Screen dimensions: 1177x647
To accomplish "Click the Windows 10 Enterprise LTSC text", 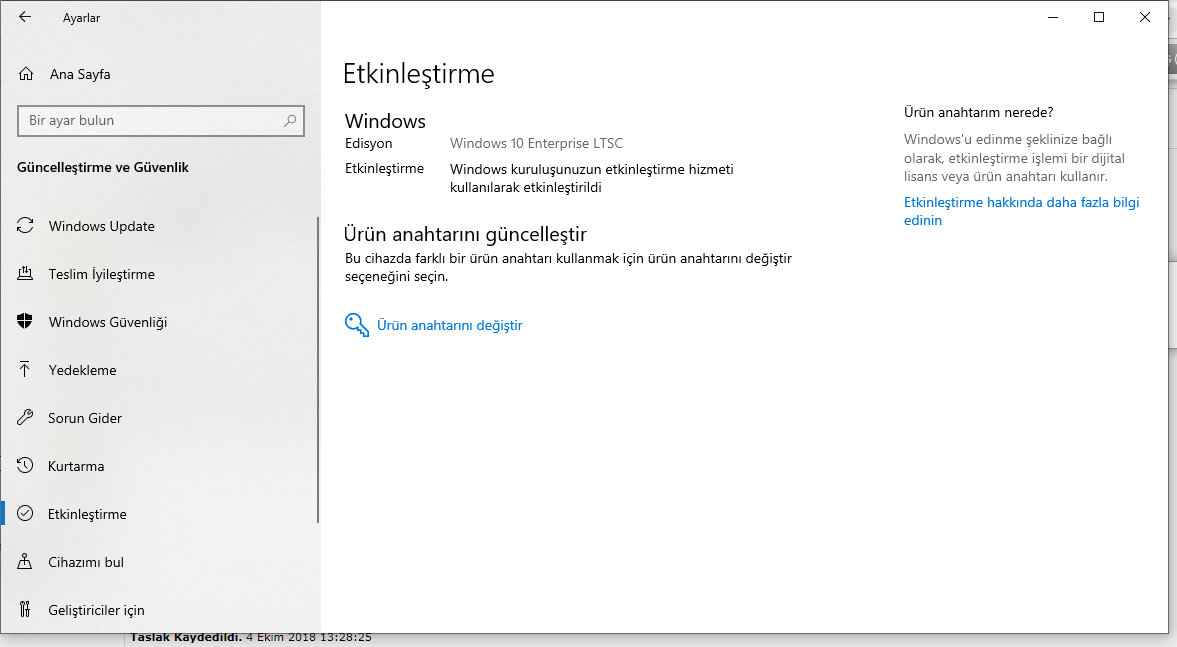I will (536, 143).
